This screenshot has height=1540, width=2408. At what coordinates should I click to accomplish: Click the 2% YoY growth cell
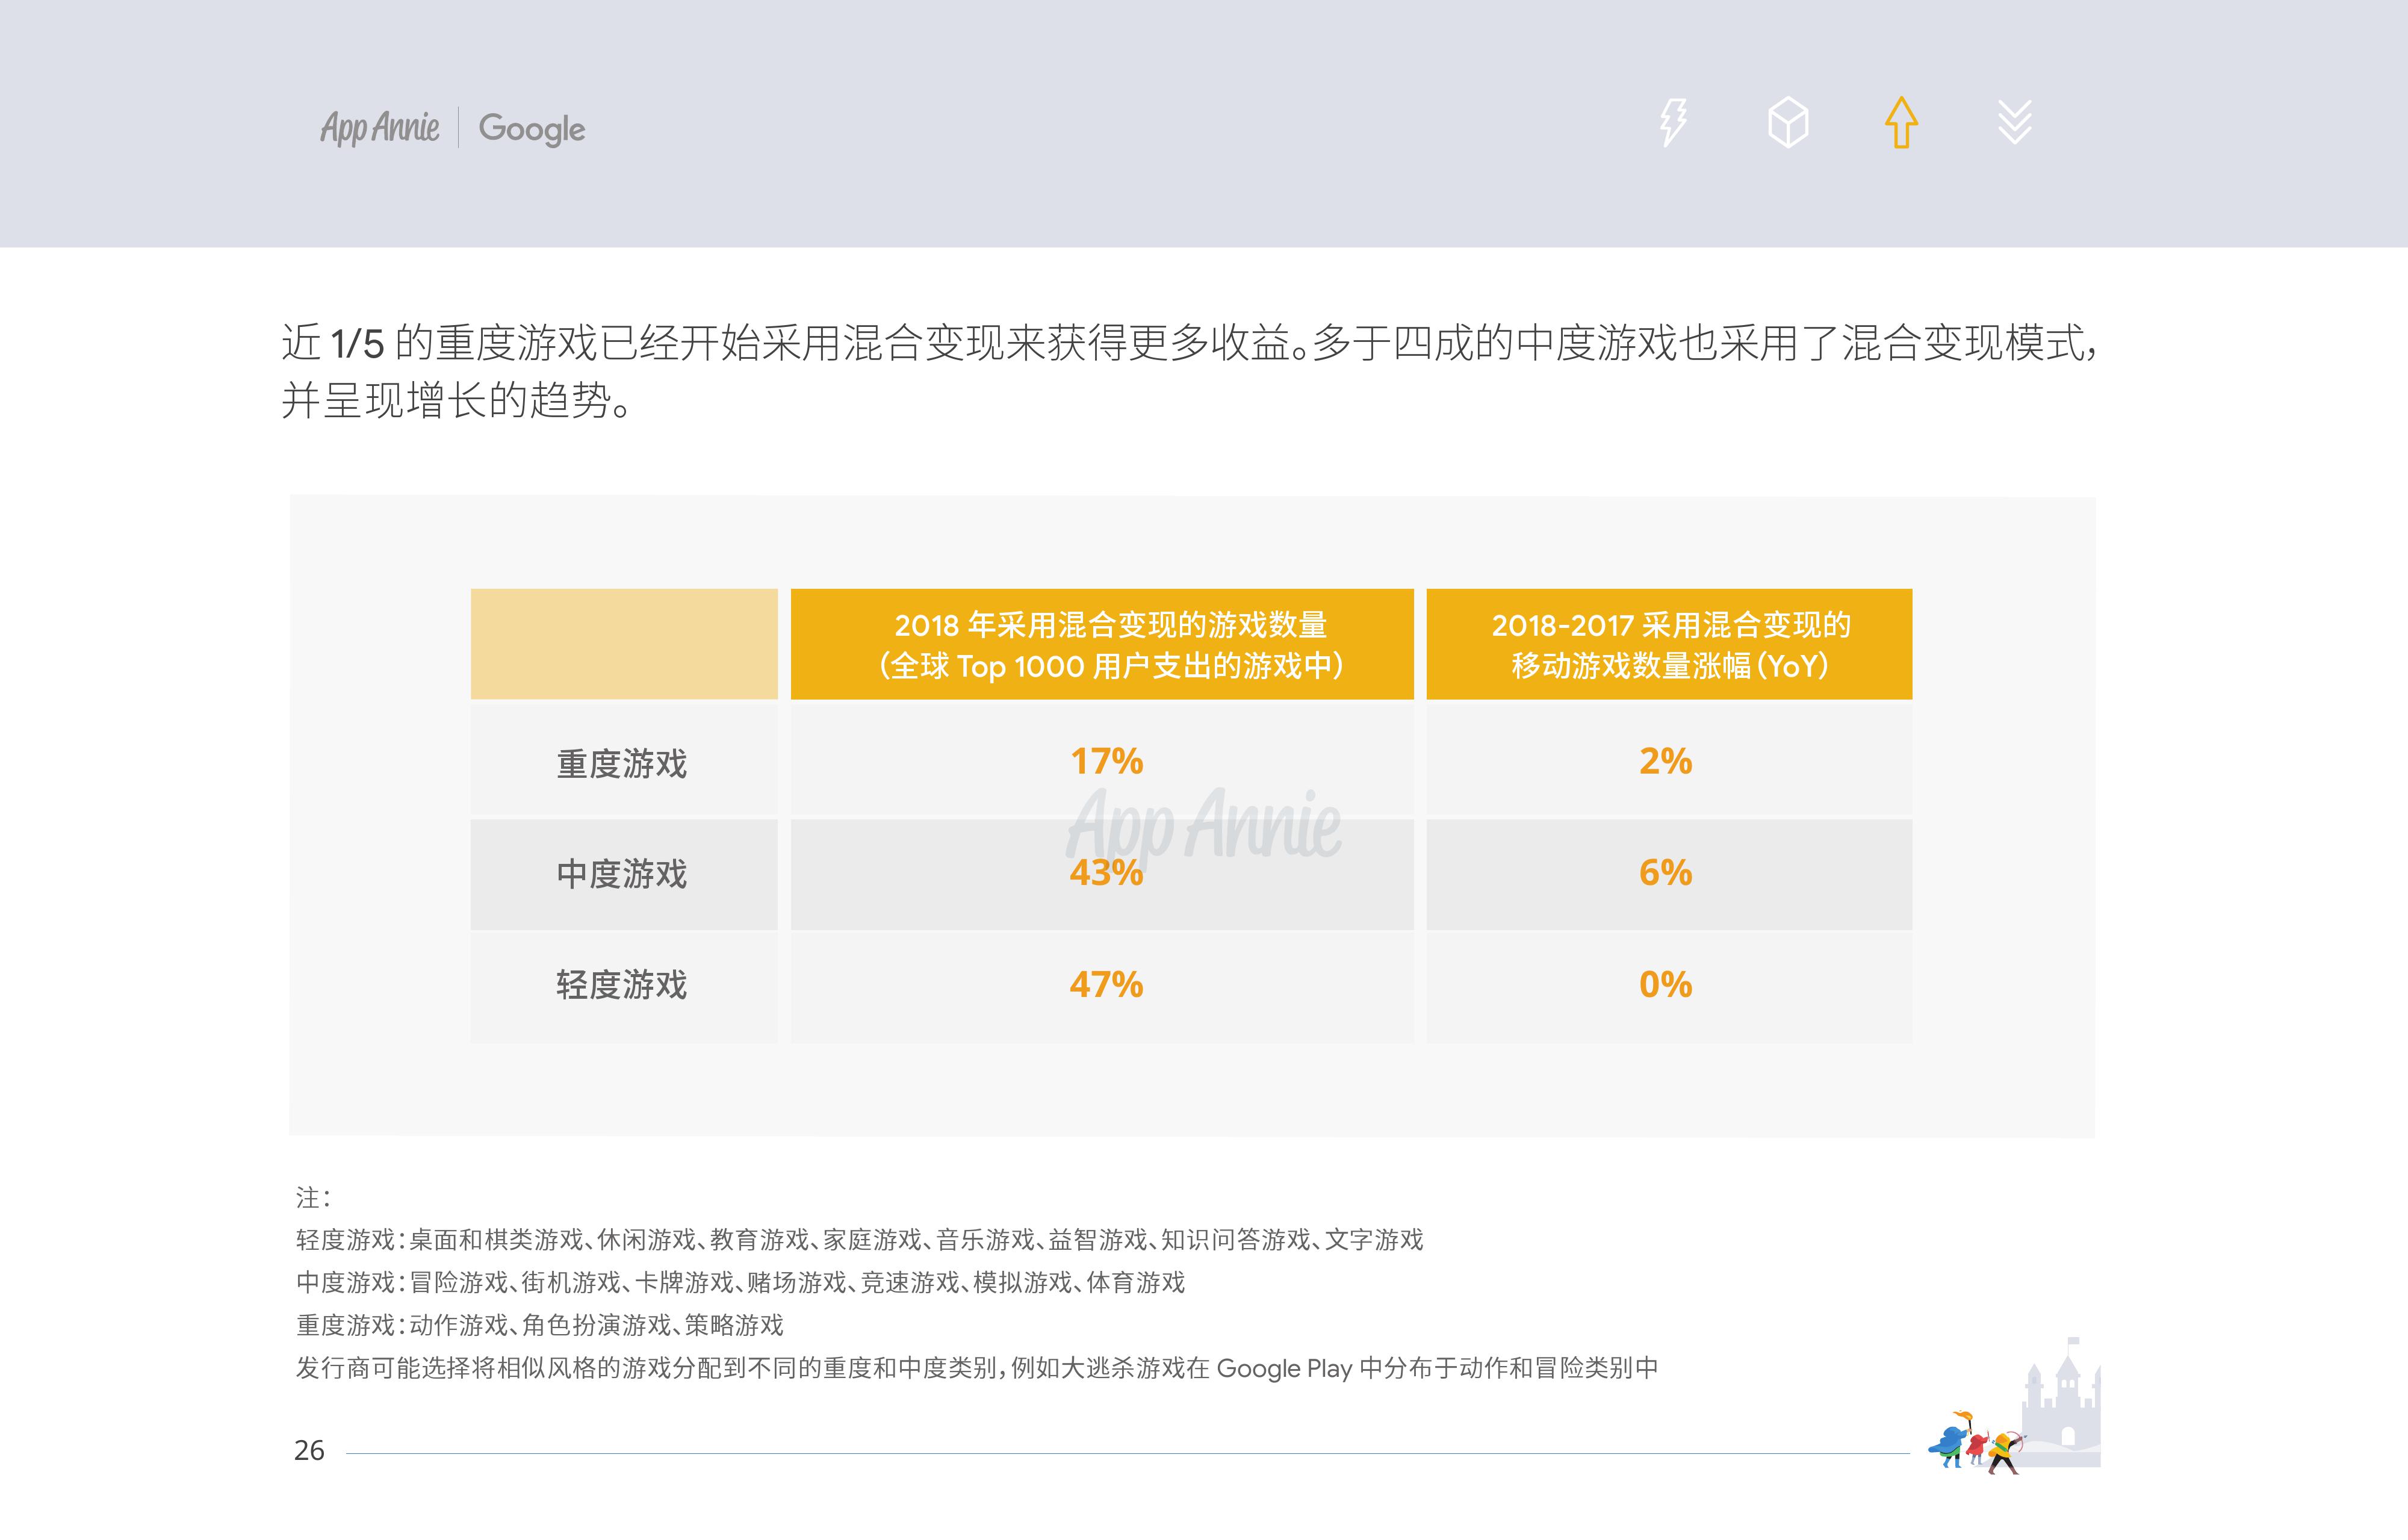click(1666, 762)
